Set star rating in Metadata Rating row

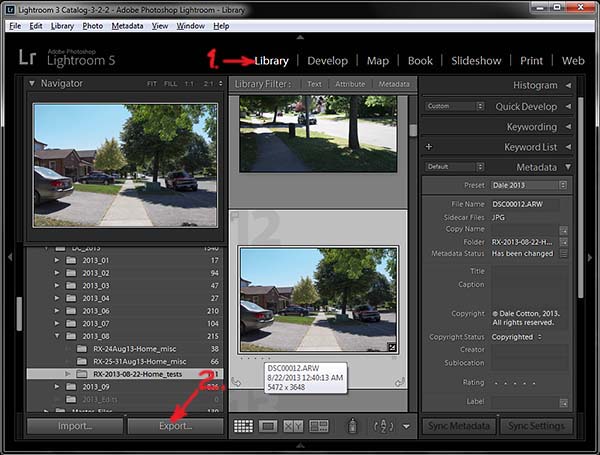click(515, 383)
